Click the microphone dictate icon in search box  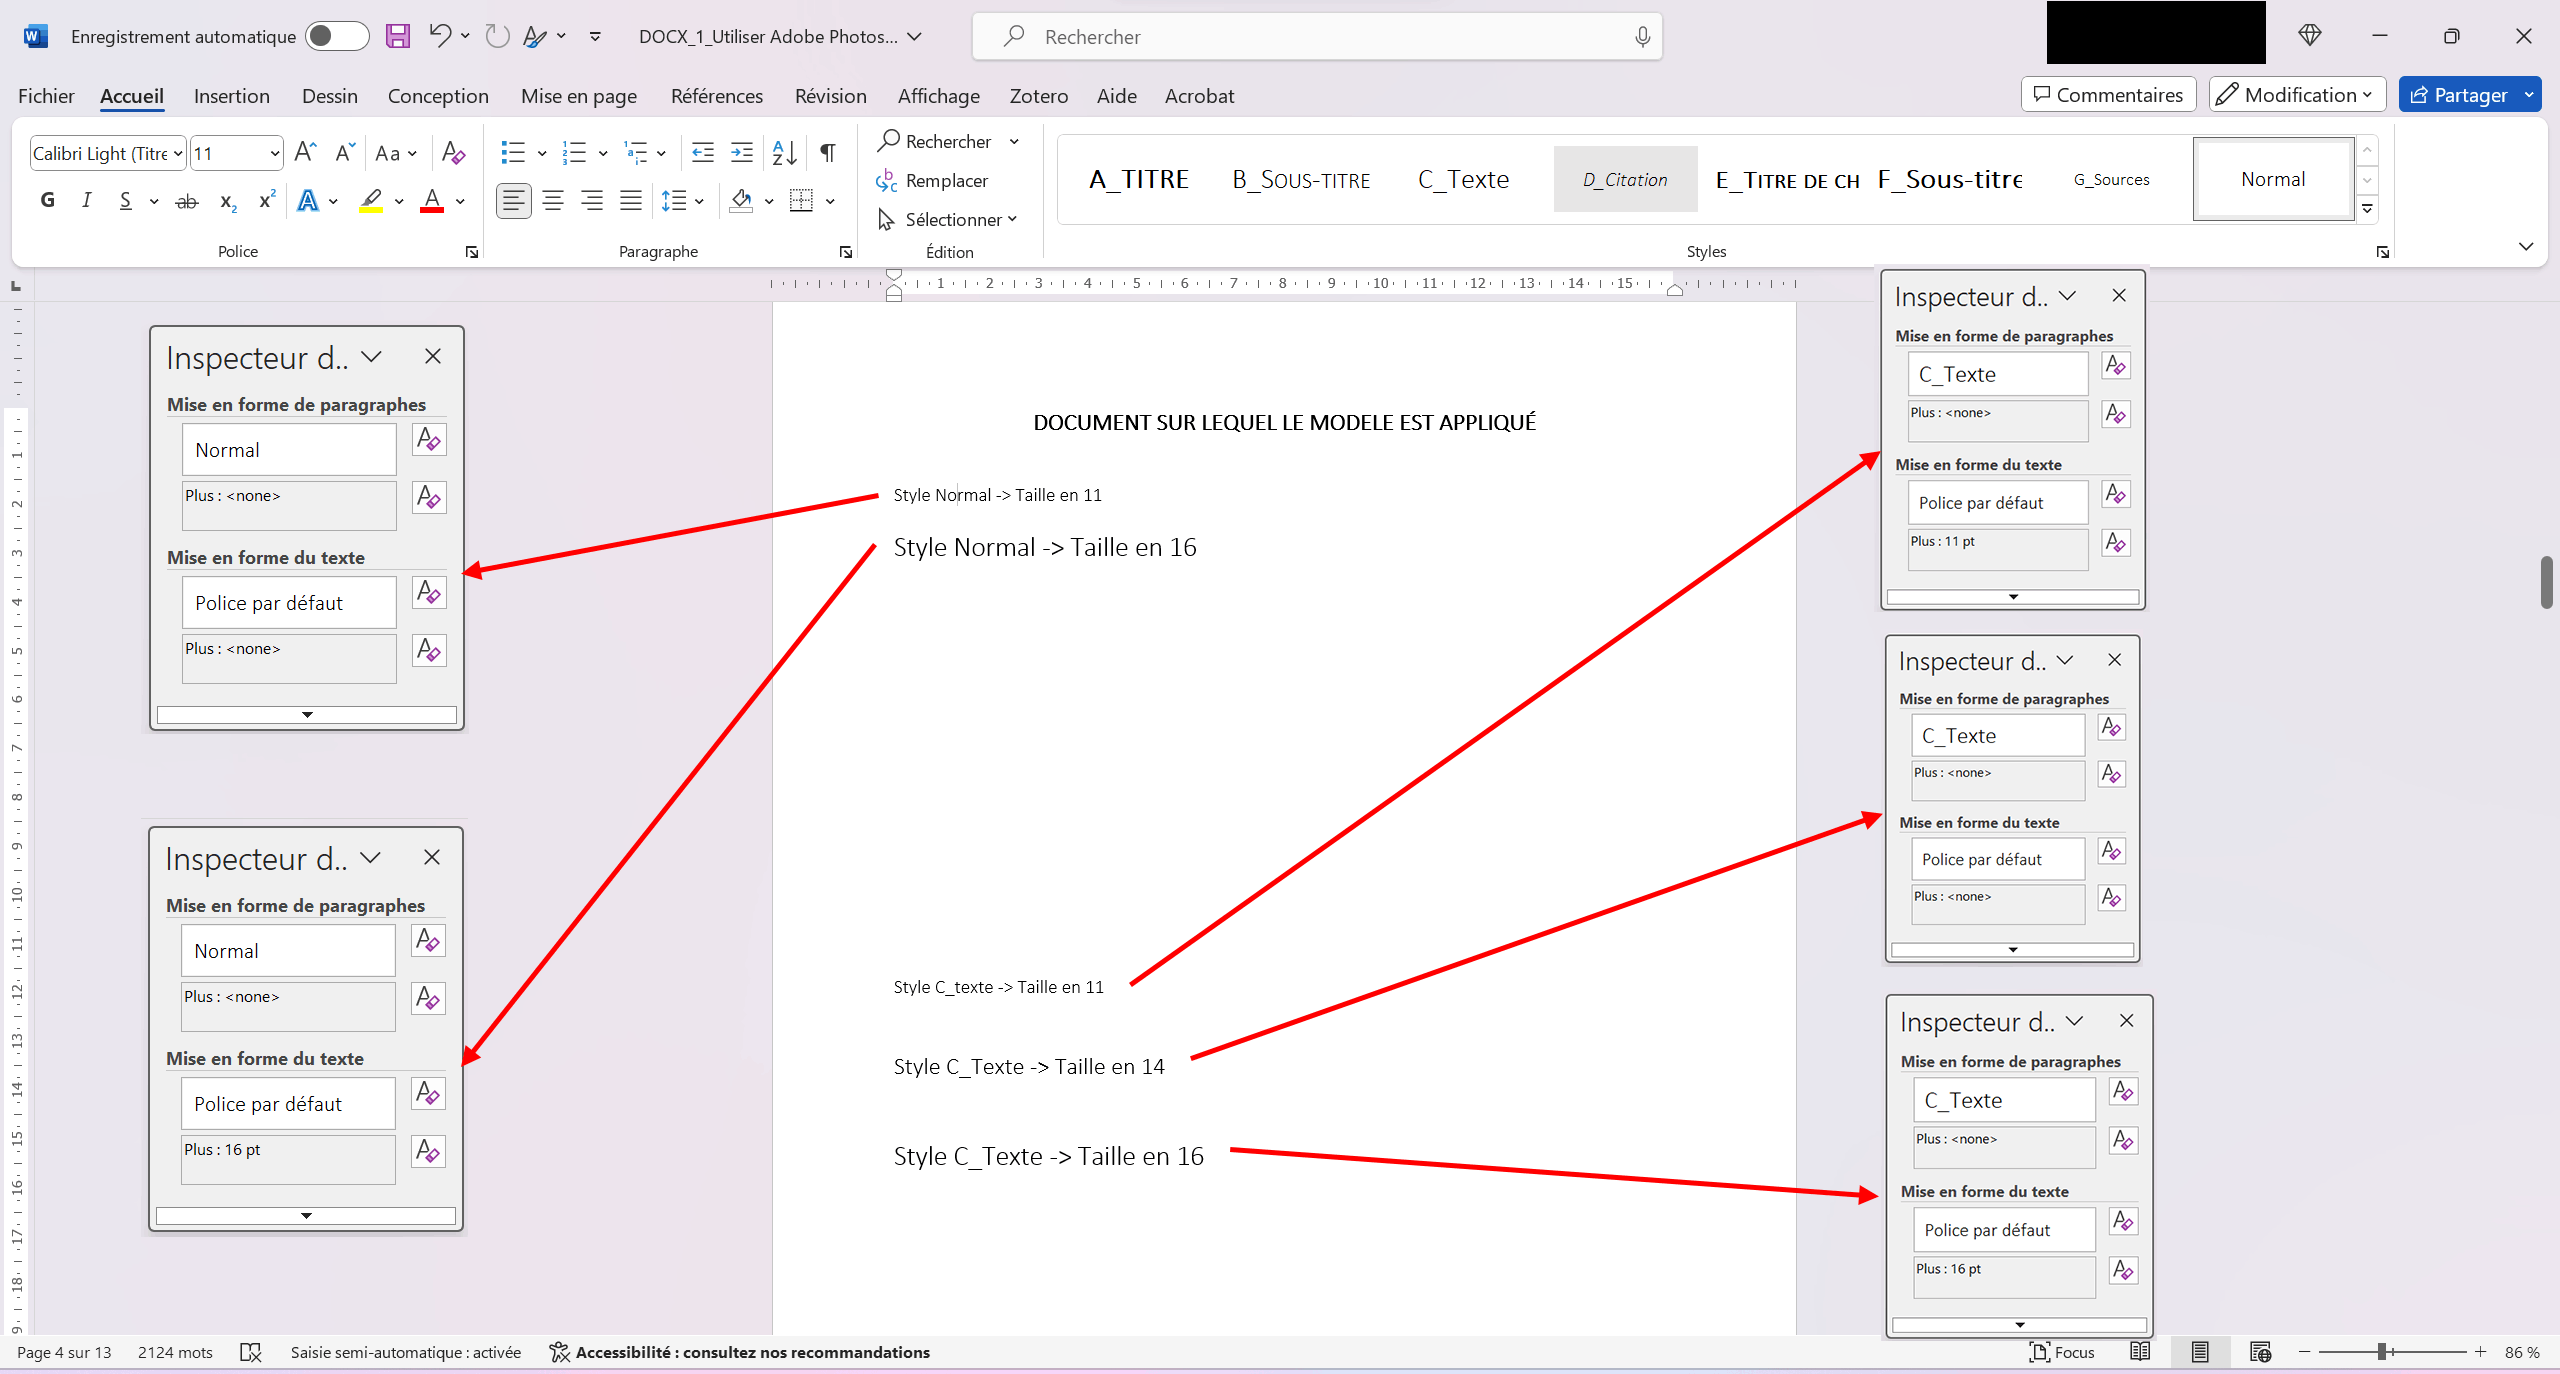click(1642, 37)
